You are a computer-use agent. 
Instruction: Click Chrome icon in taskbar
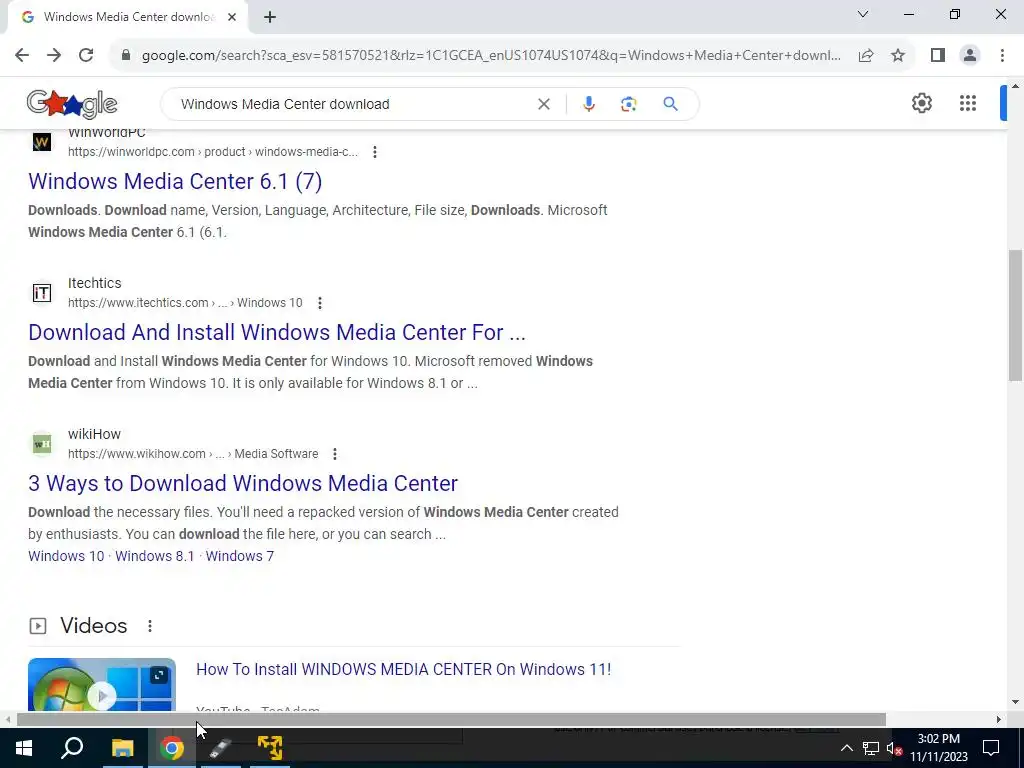pyautogui.click(x=172, y=748)
